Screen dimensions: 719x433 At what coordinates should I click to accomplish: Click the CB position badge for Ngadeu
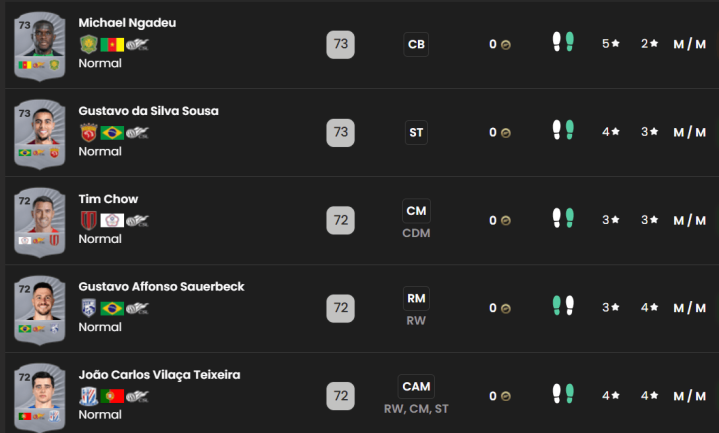tap(416, 44)
